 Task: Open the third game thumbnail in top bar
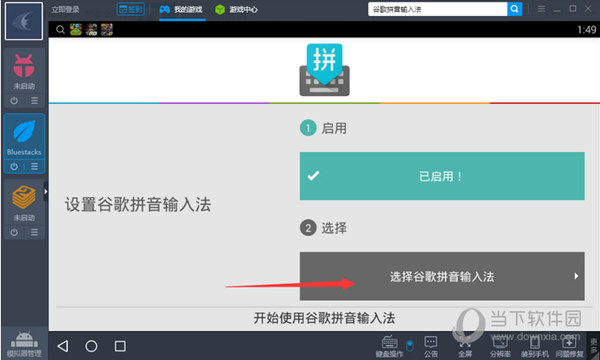[107, 29]
